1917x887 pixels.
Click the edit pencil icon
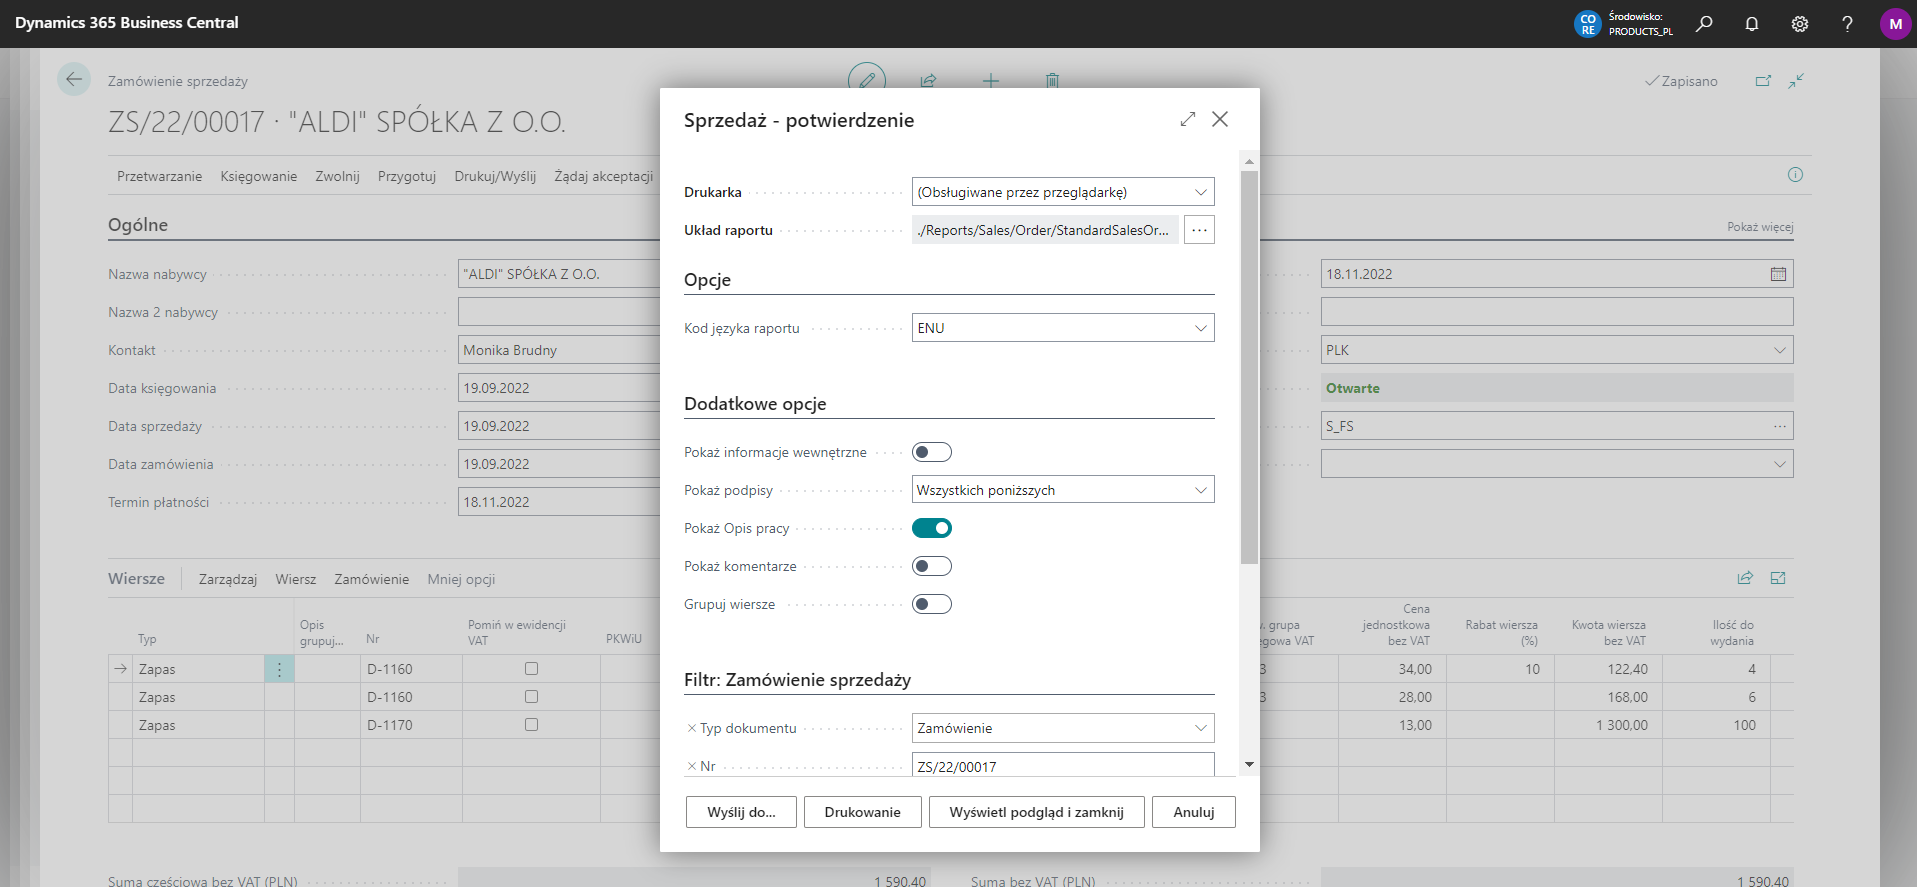pos(867,80)
